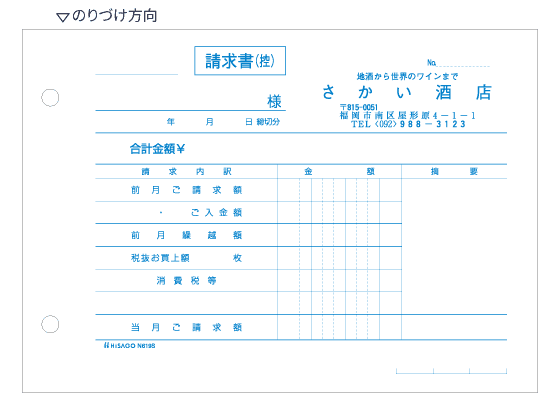Image resolution: width=560 pixels, height=395 pixels.
Task: Click the upper binder punch hole
Action: pos(50,98)
